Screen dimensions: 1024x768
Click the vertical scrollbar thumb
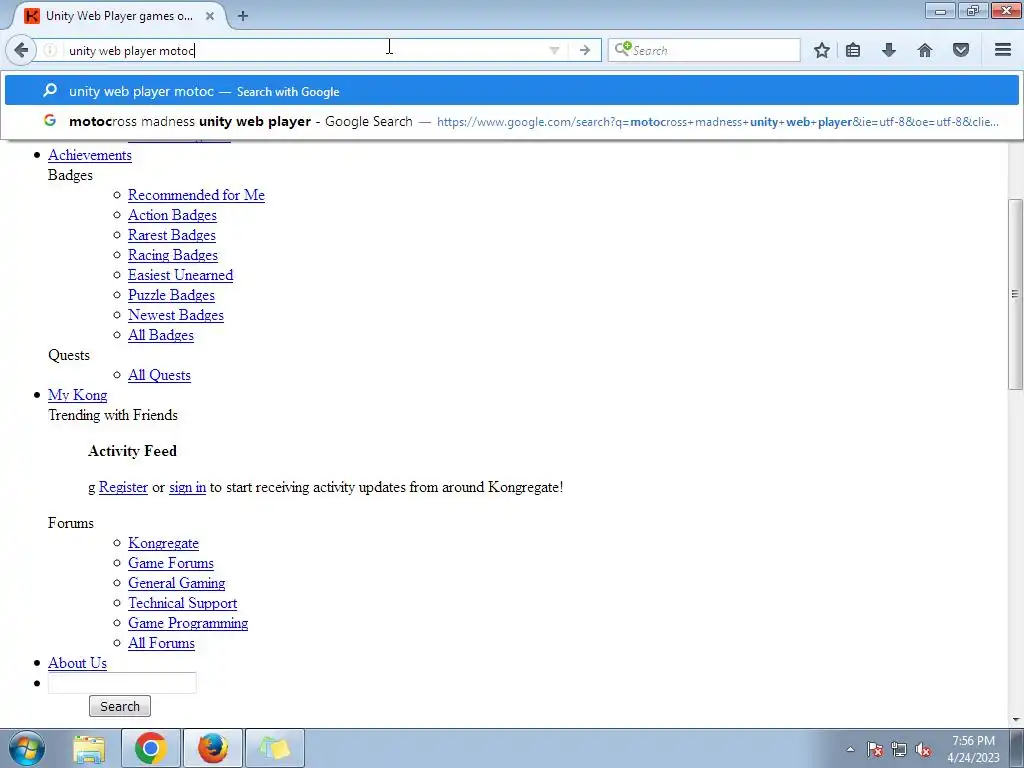click(x=1015, y=294)
